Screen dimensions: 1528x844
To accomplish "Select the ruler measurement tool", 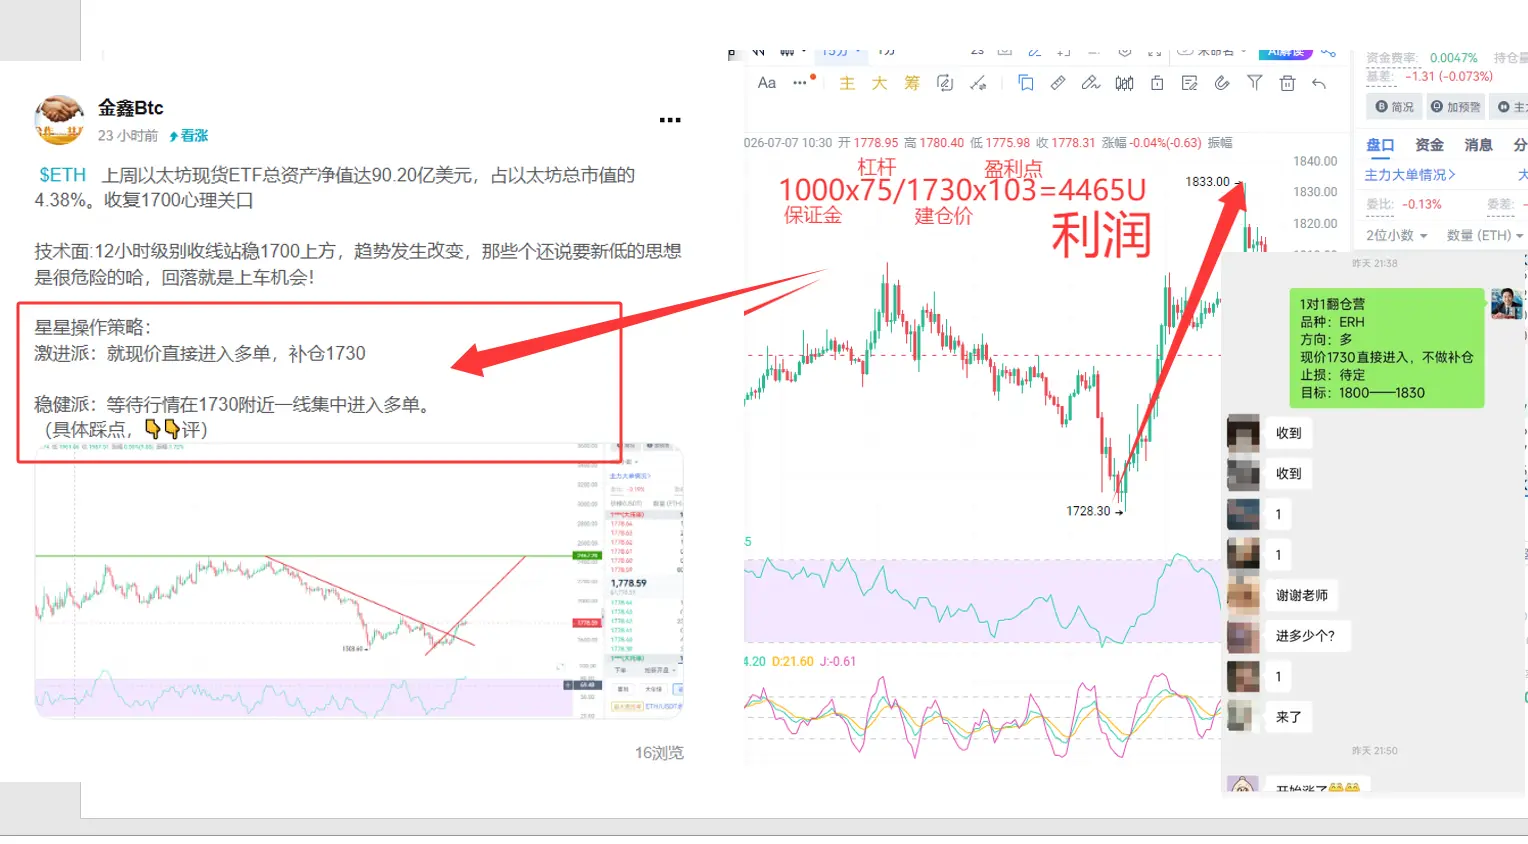I will [x=1058, y=83].
